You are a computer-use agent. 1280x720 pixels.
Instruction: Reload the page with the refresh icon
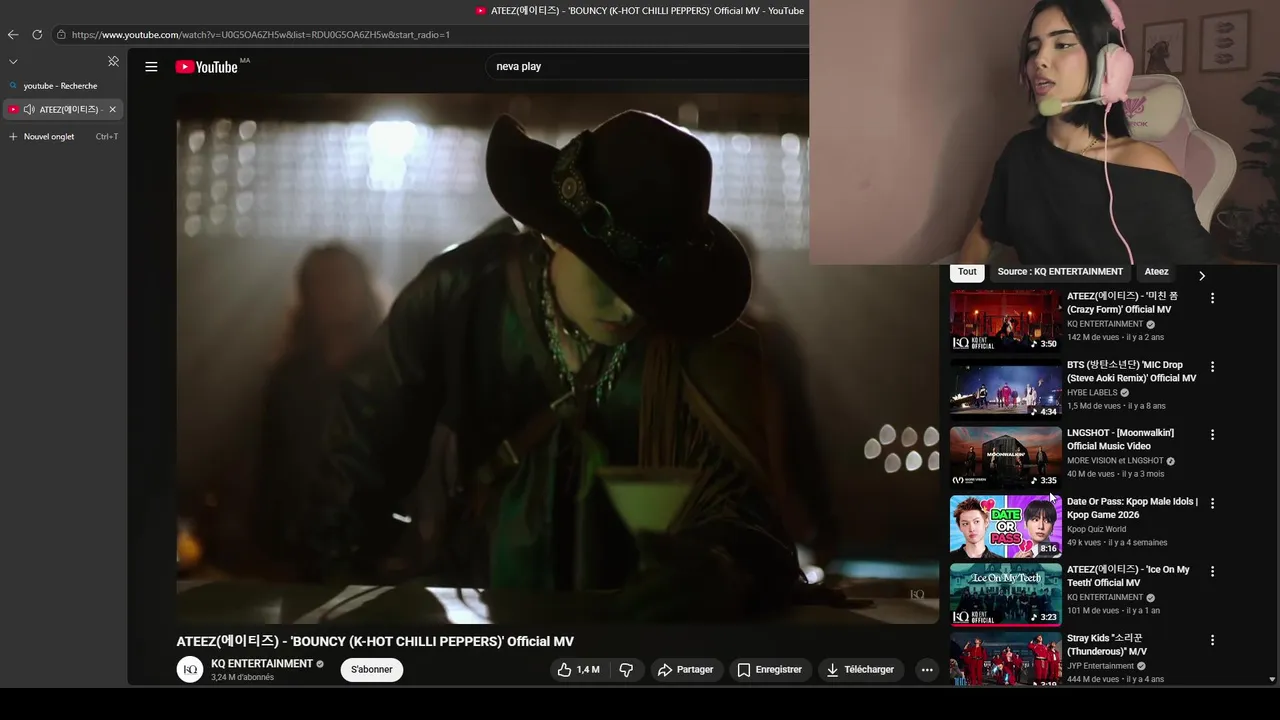(37, 34)
